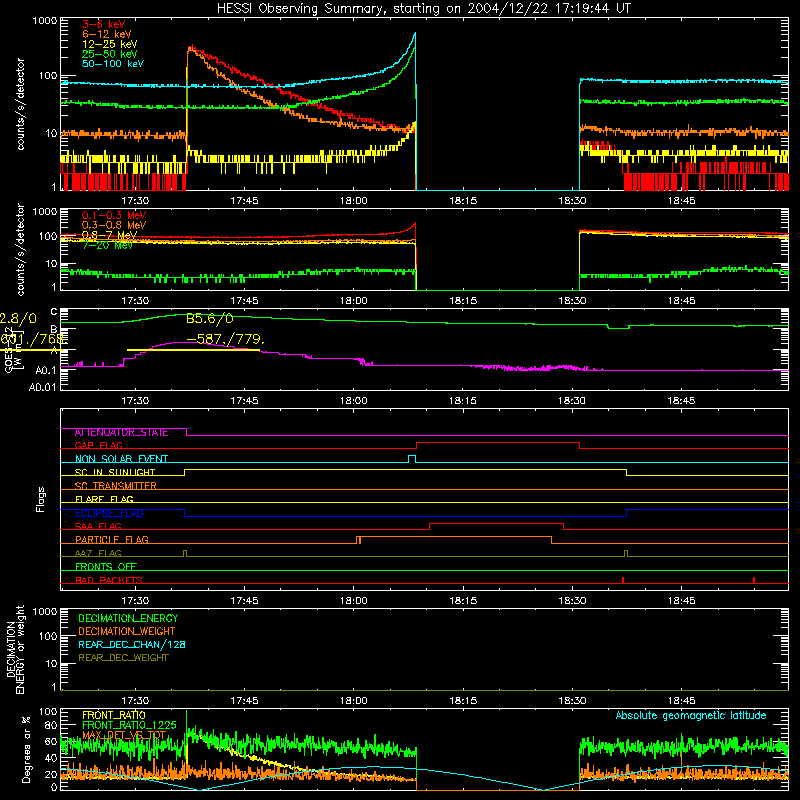This screenshot has width=800, height=800.
Task: Click the NON_SOLAR_EVENT pulse near 18:08
Action: click(x=412, y=458)
